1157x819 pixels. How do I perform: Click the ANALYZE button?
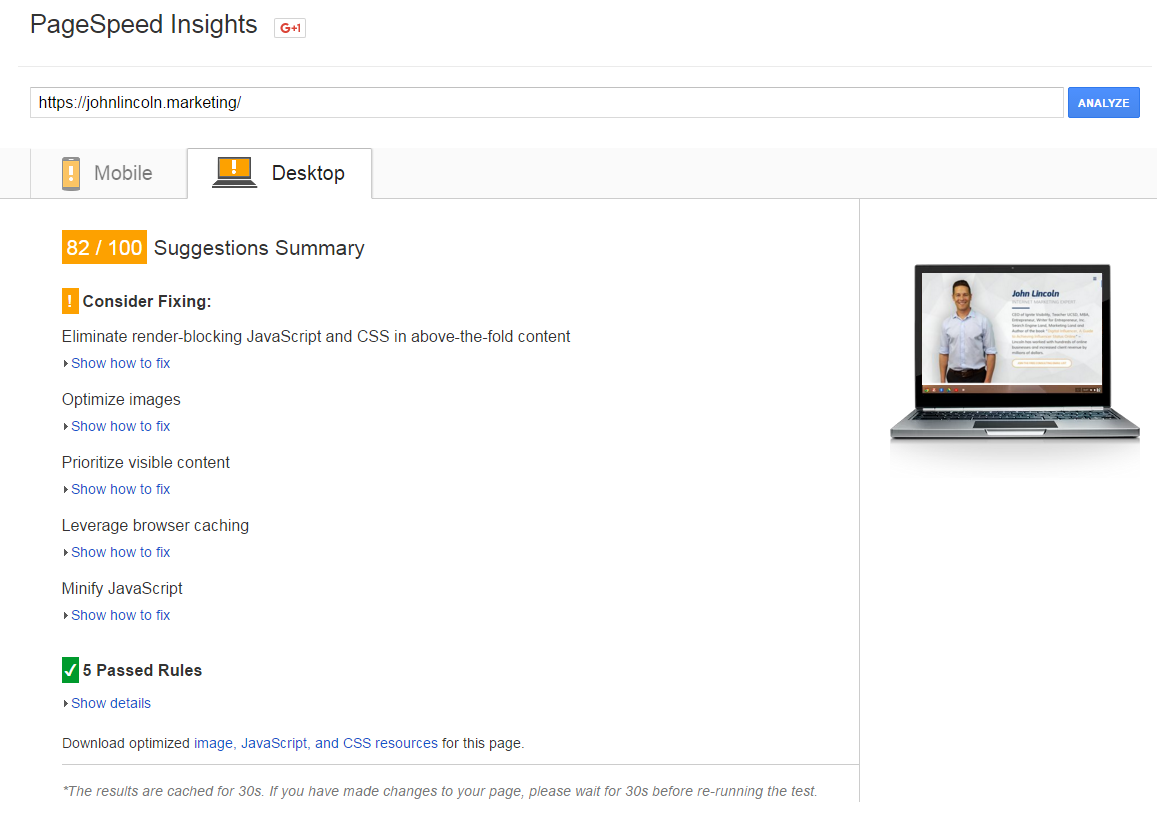1103,102
